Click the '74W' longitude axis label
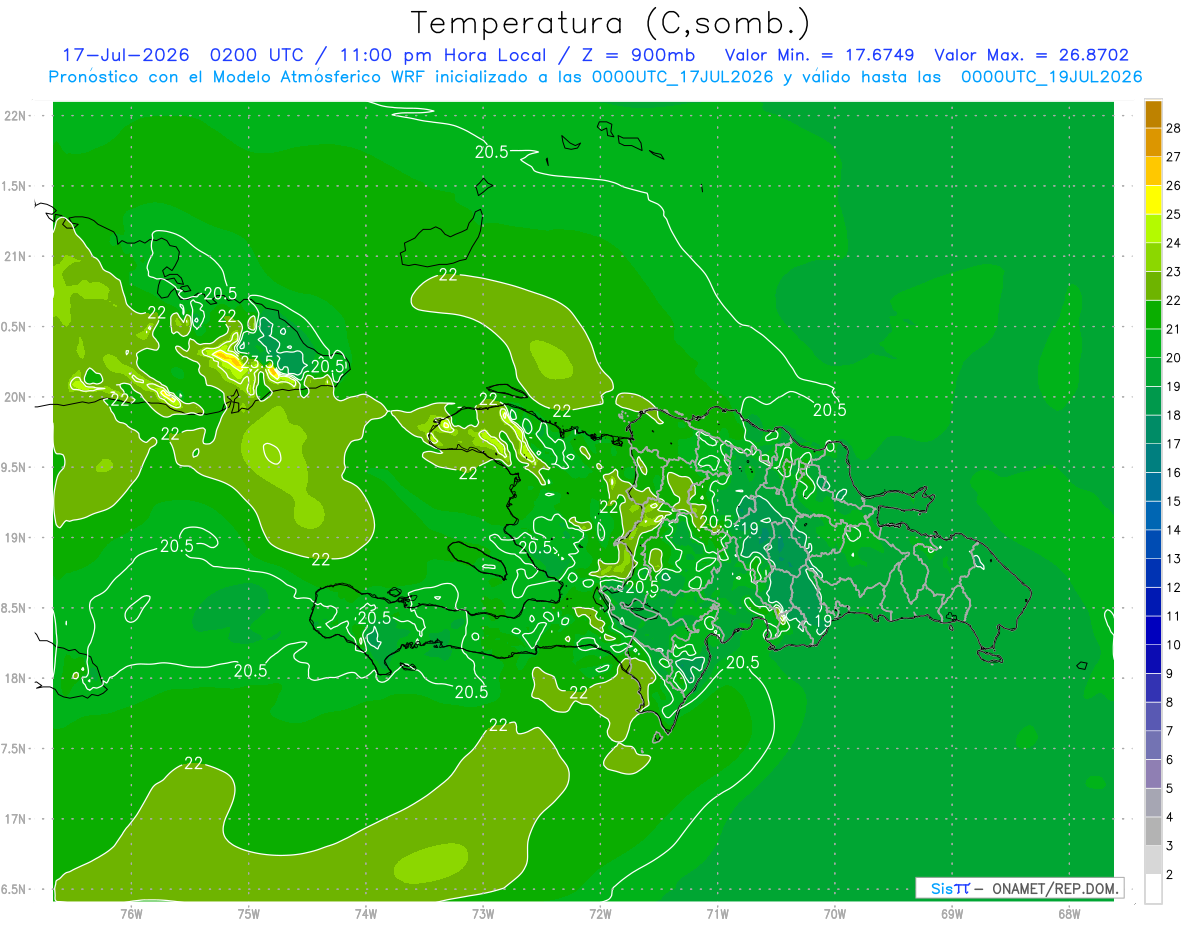The height and width of the screenshot is (927, 1200). [x=366, y=912]
